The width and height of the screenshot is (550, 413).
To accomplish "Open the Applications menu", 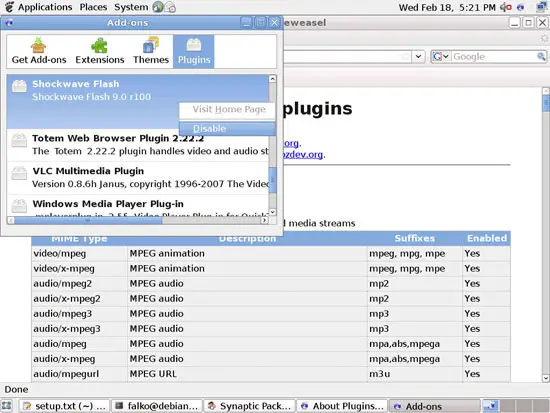I will [45, 7].
